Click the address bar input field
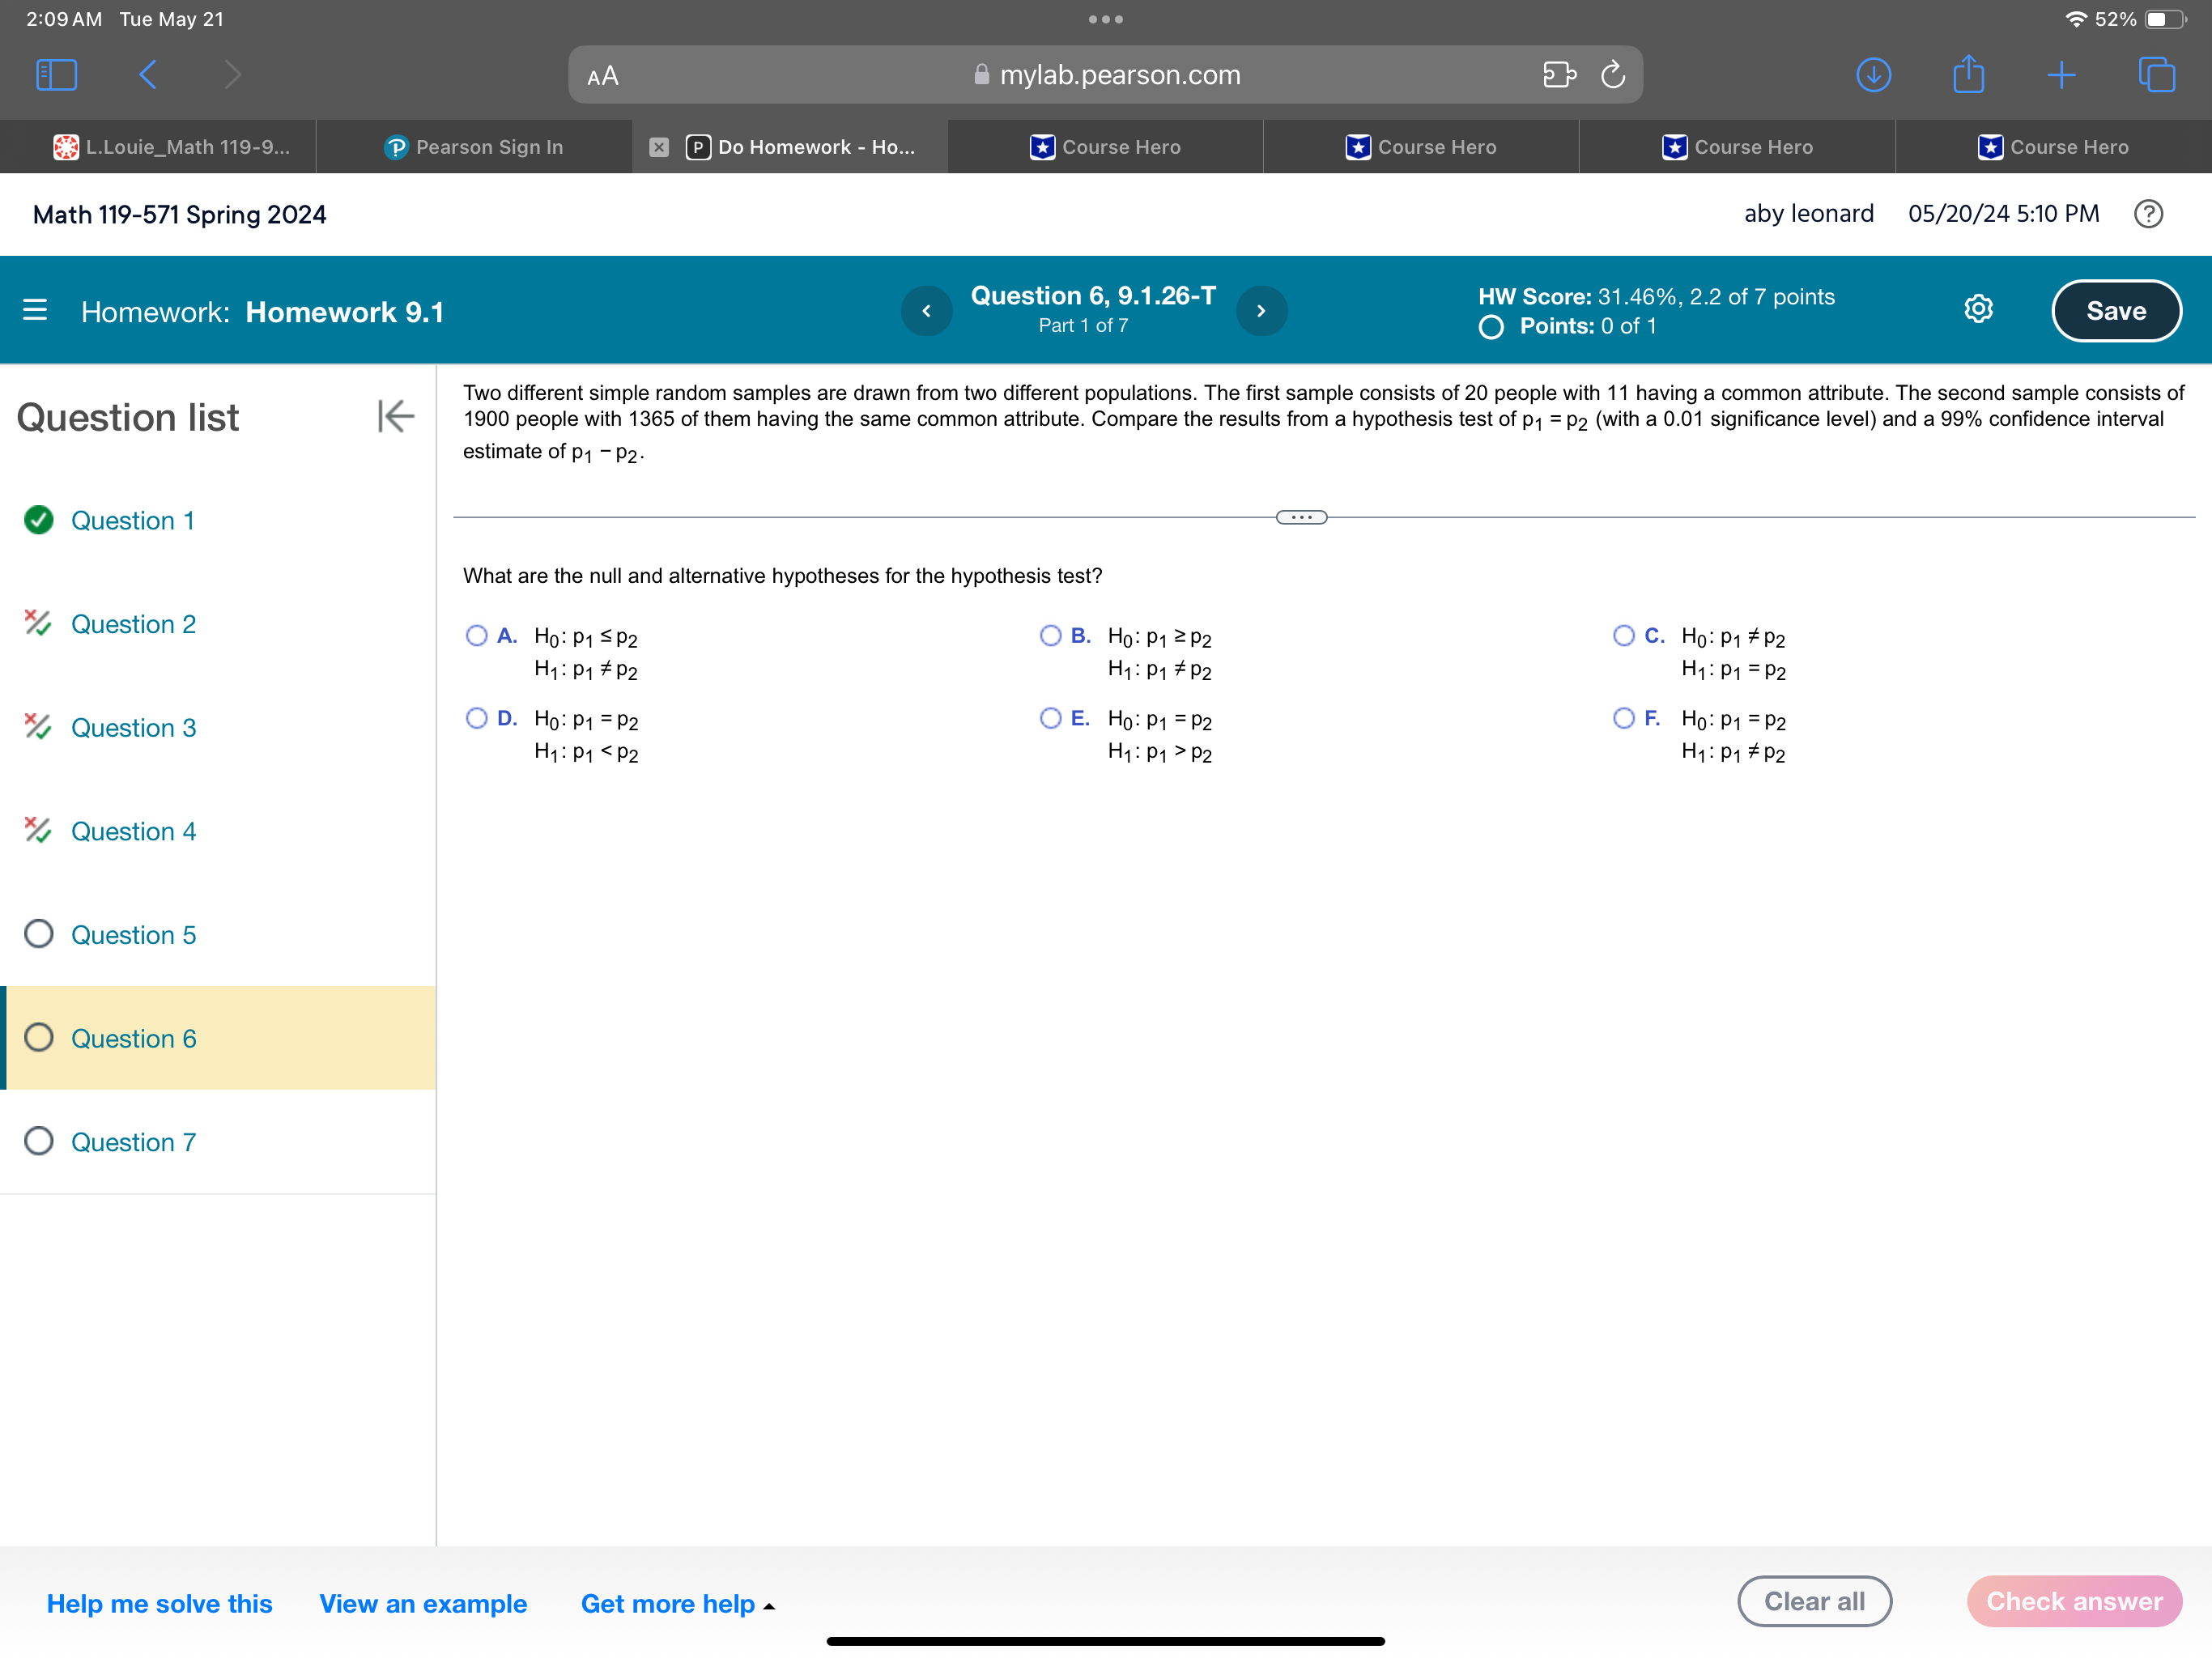 tap(1106, 75)
